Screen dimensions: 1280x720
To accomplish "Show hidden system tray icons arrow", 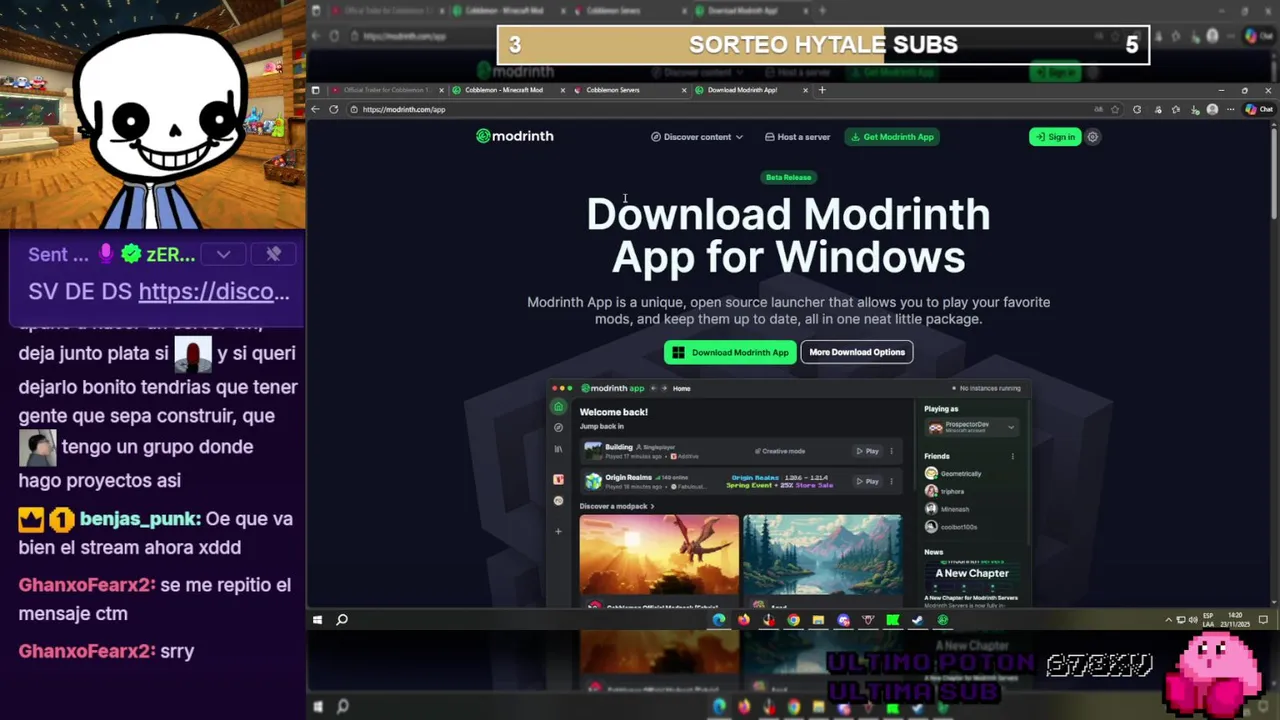I will 1168,620.
